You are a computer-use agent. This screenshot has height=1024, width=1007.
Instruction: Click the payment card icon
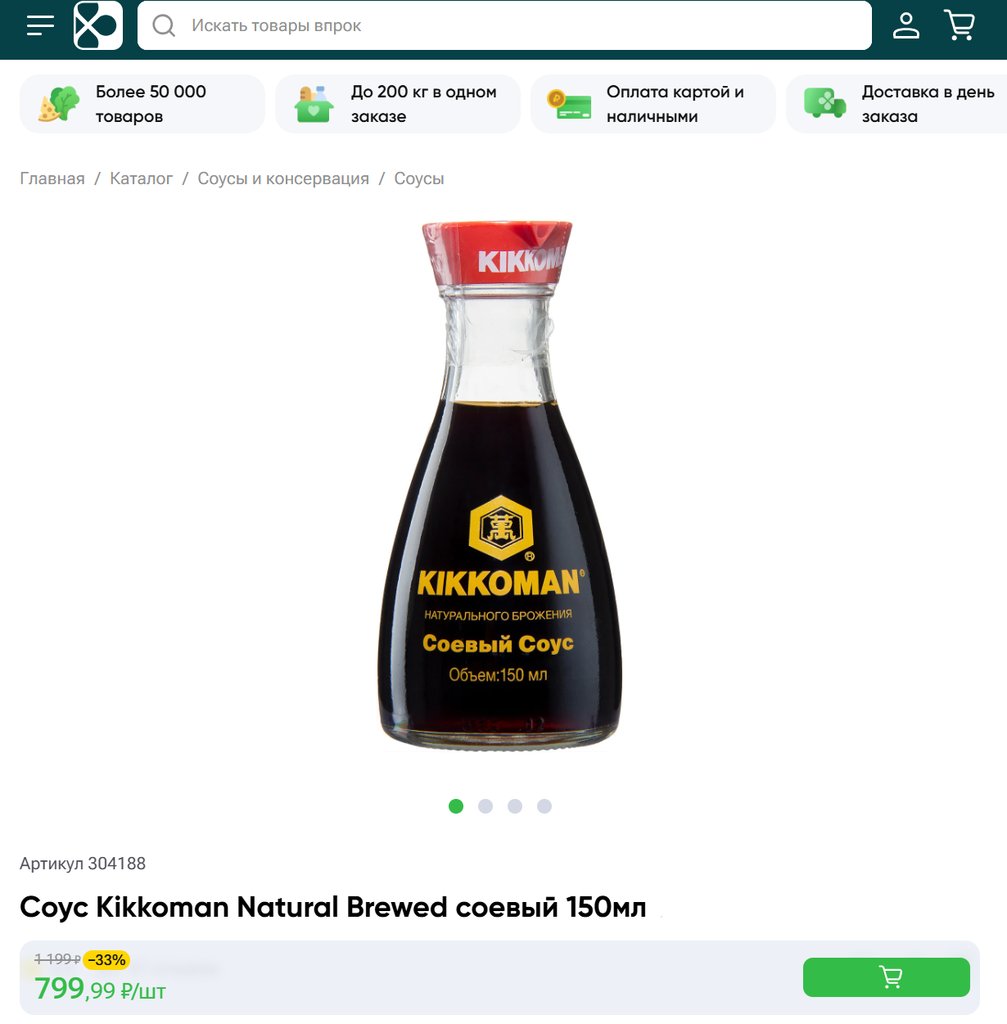pos(569,104)
